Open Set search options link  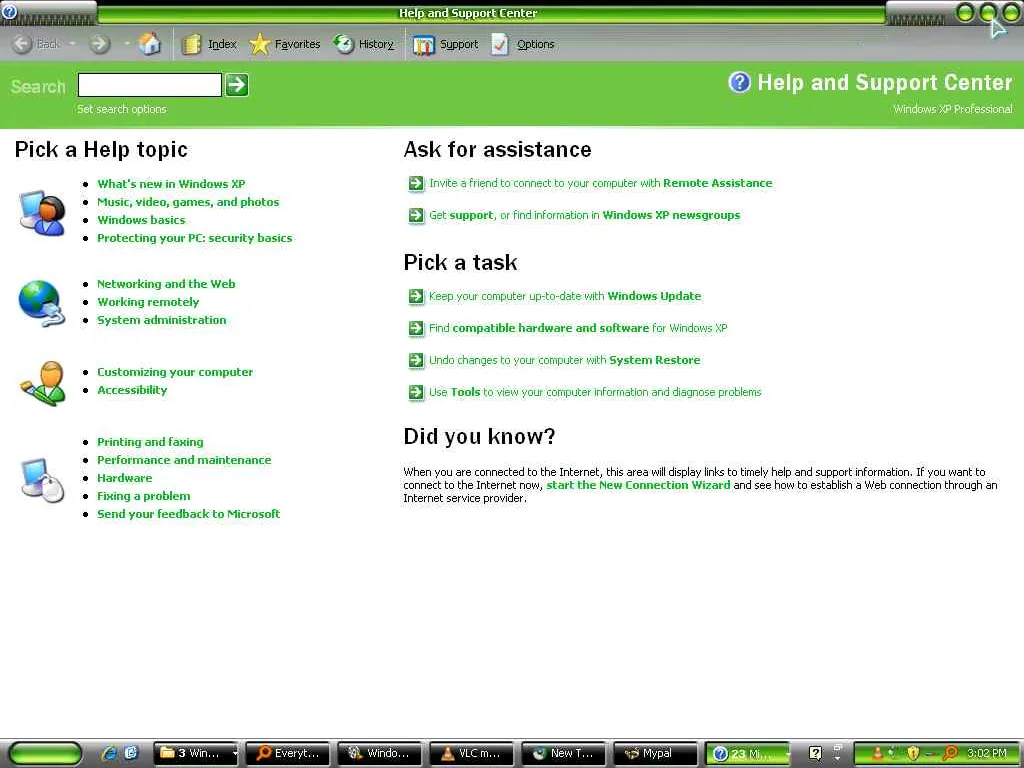point(121,109)
